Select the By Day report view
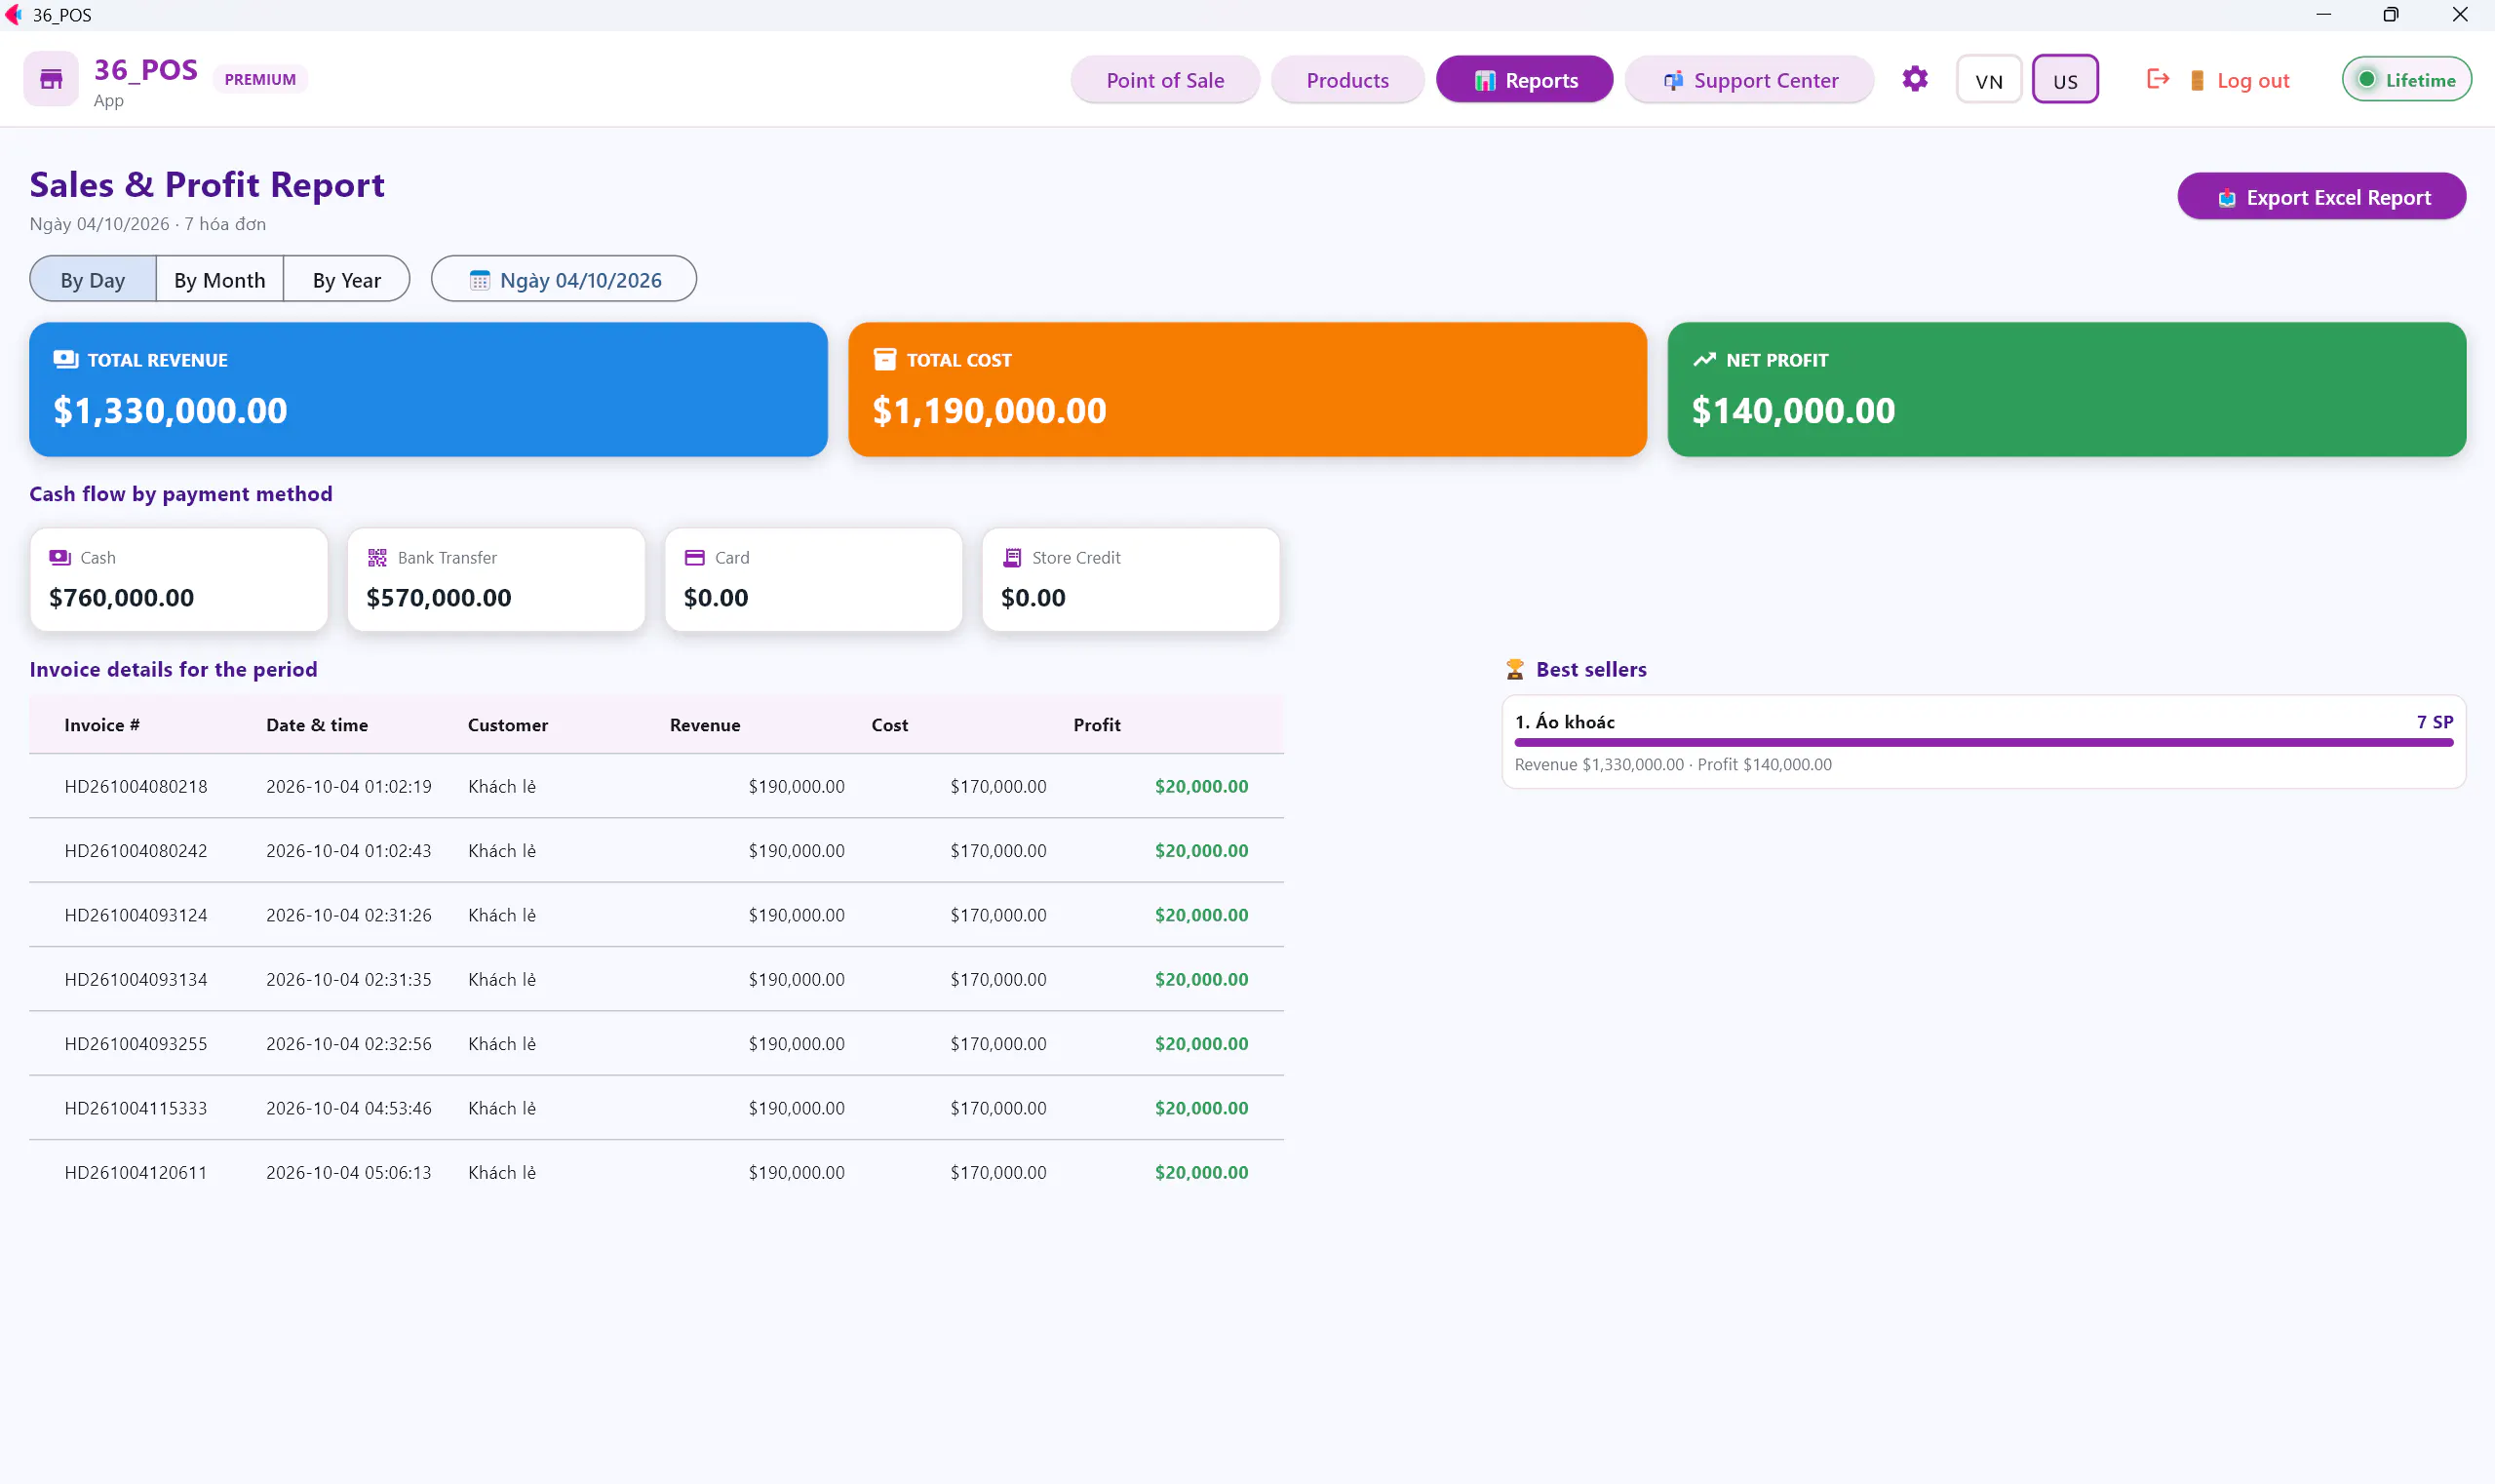This screenshot has height=1484, width=2495. [x=93, y=279]
